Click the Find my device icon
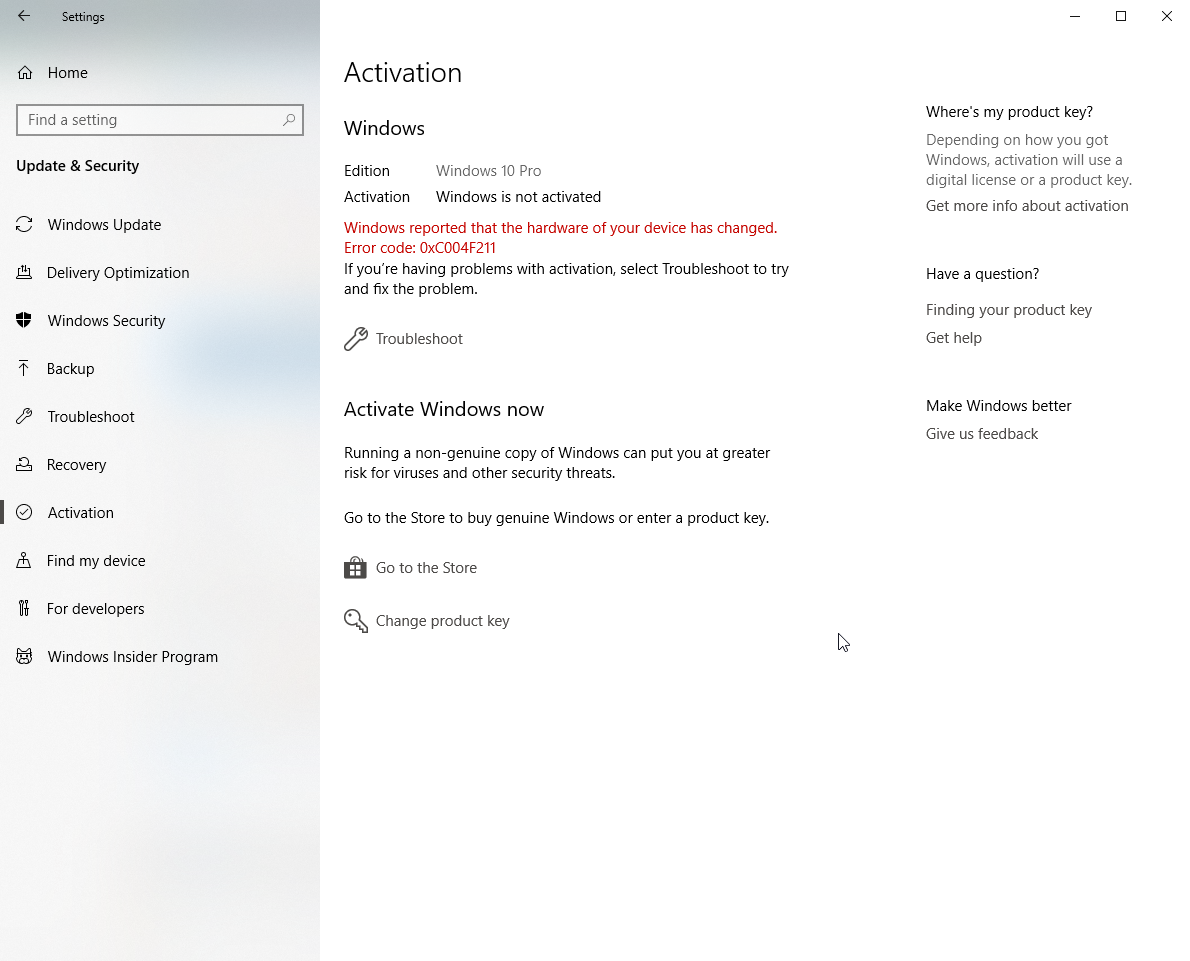1190x961 pixels. pyautogui.click(x=24, y=560)
